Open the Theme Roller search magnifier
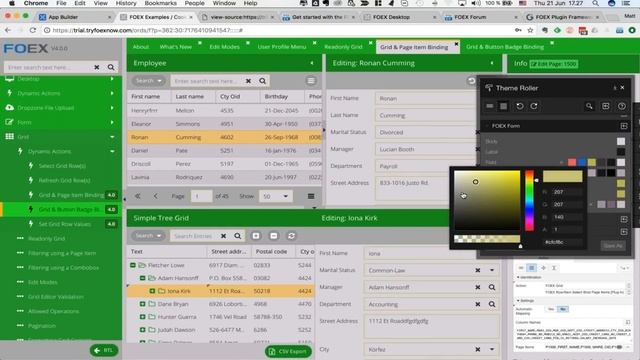 [x=589, y=106]
